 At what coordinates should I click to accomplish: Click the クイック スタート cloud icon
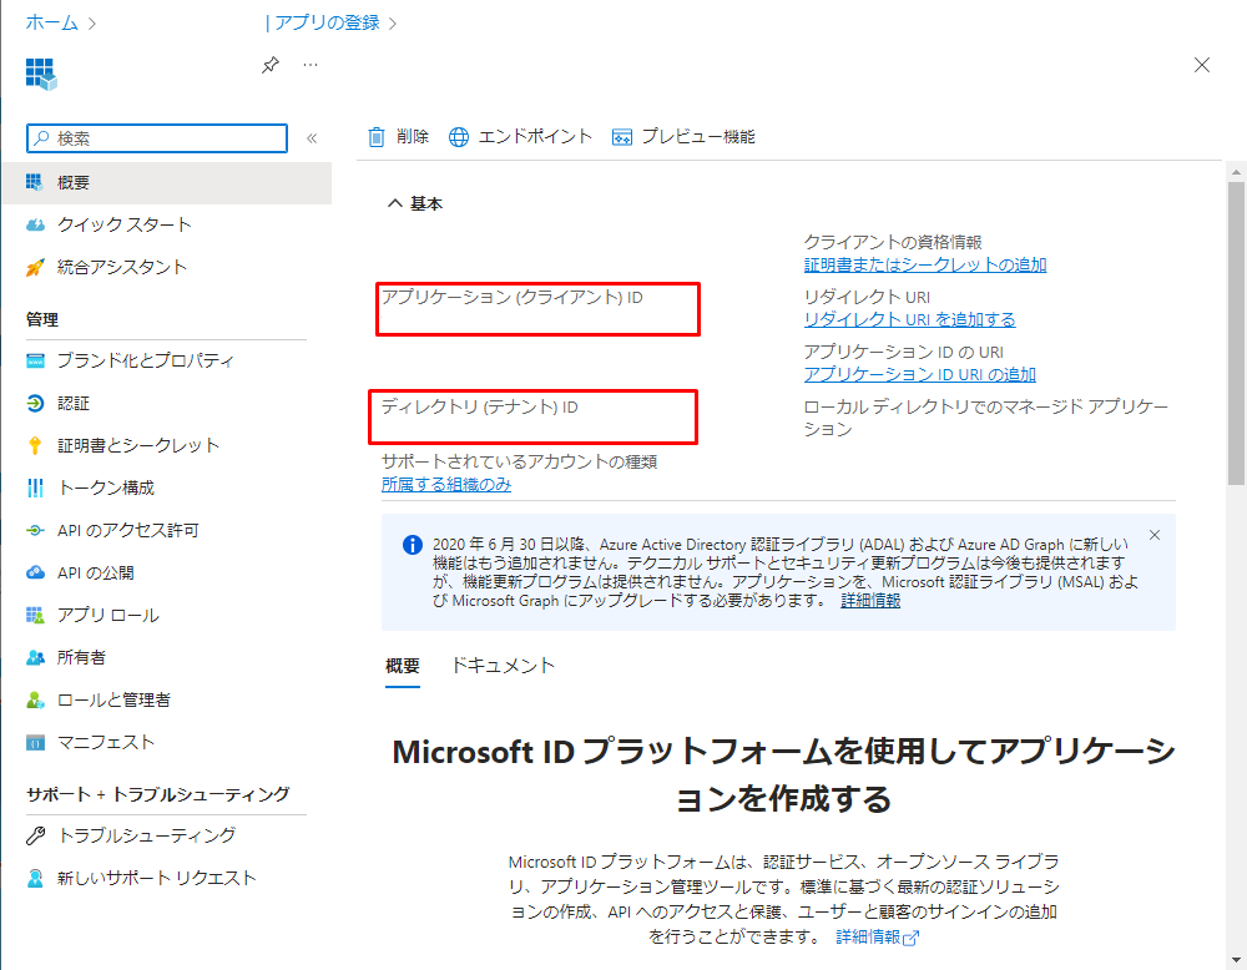[35, 225]
